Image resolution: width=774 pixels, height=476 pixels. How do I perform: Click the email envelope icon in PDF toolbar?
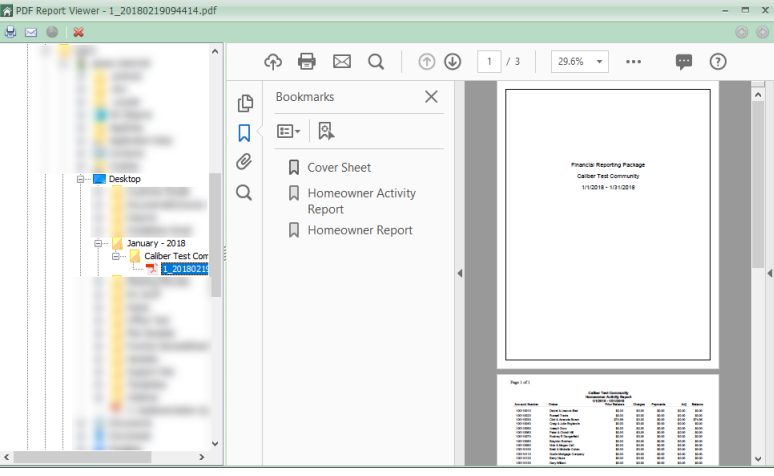pos(342,62)
